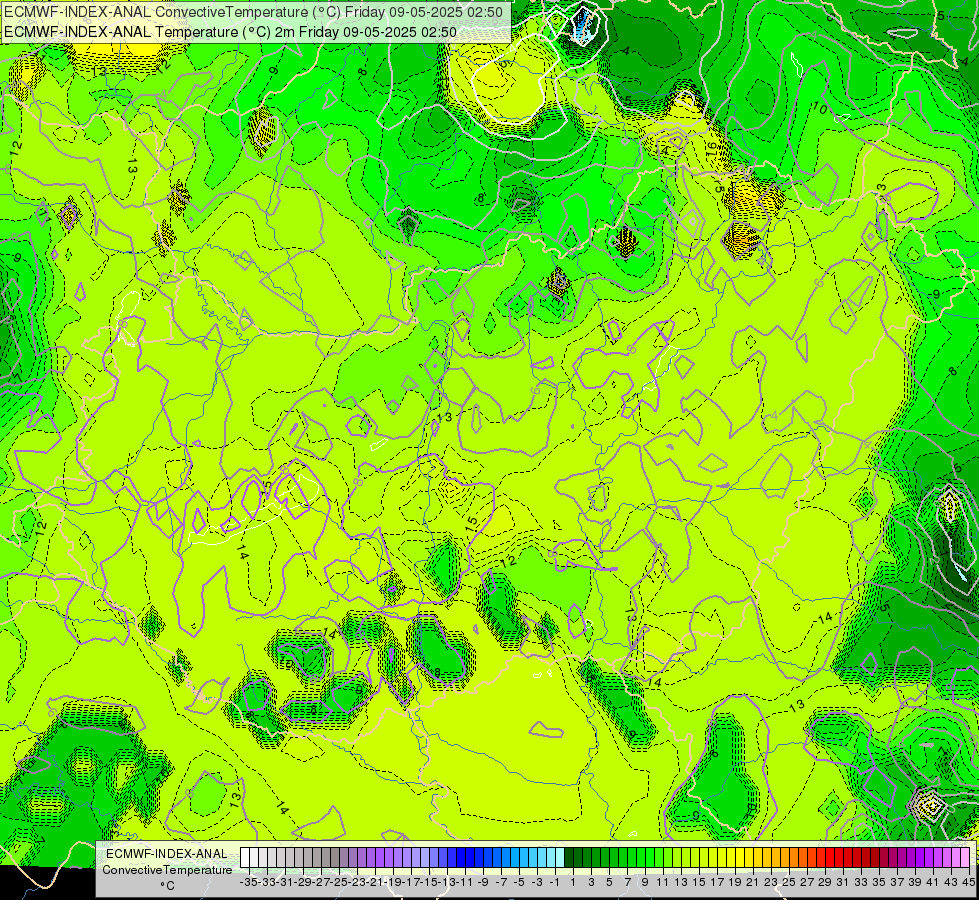Select the Temperature 2m title line
Screen dimensions: 979x900
coord(230,31)
